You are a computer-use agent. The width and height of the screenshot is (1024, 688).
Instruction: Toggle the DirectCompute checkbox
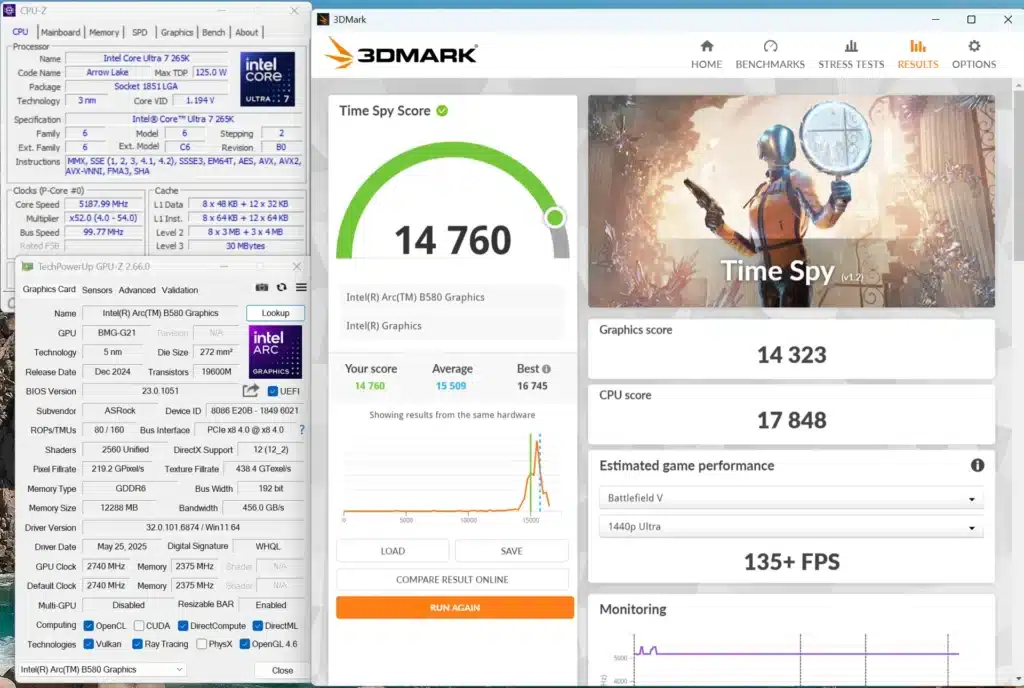click(x=183, y=625)
